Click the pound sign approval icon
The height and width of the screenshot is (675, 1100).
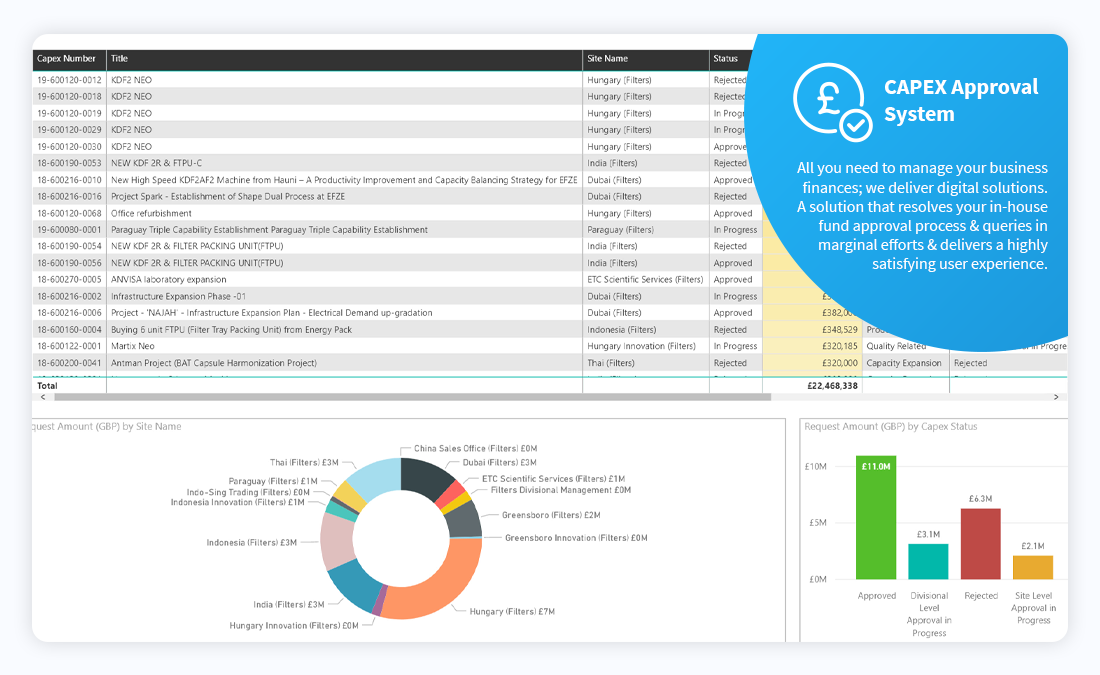click(833, 102)
